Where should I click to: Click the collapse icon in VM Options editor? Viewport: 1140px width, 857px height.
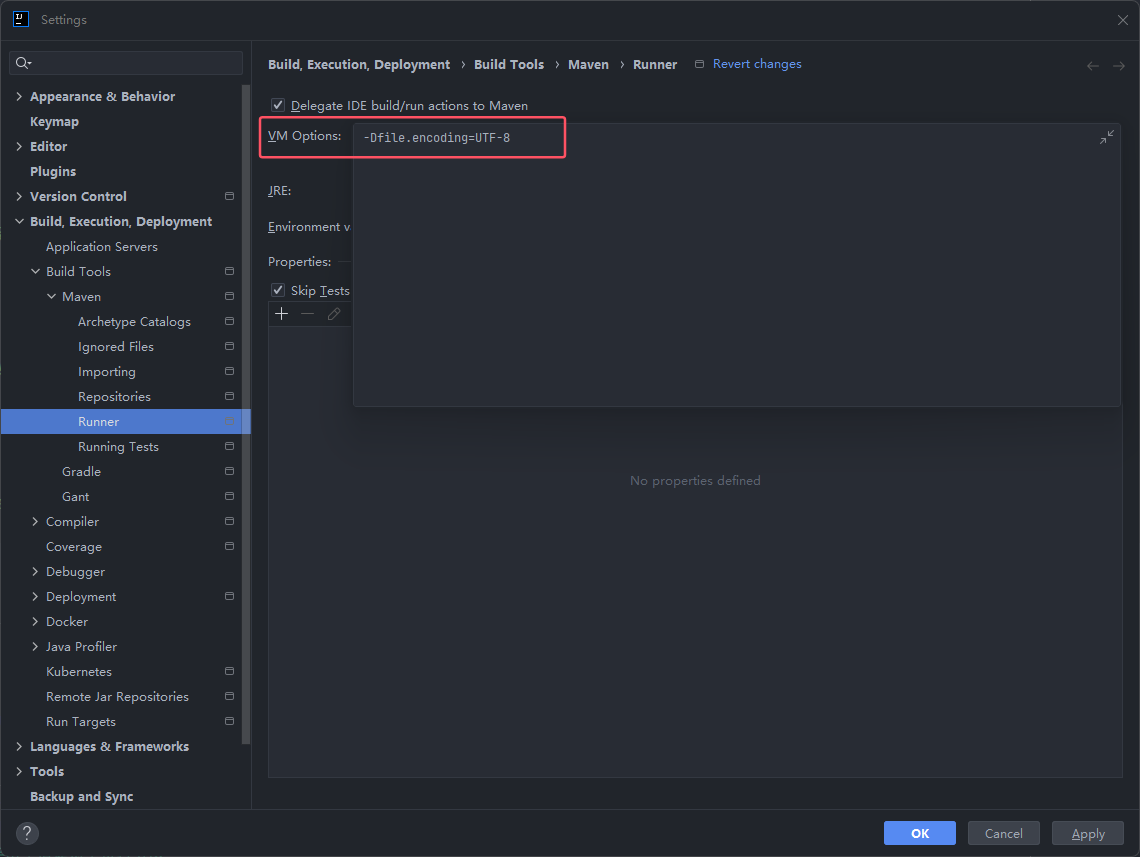coord(1107,137)
